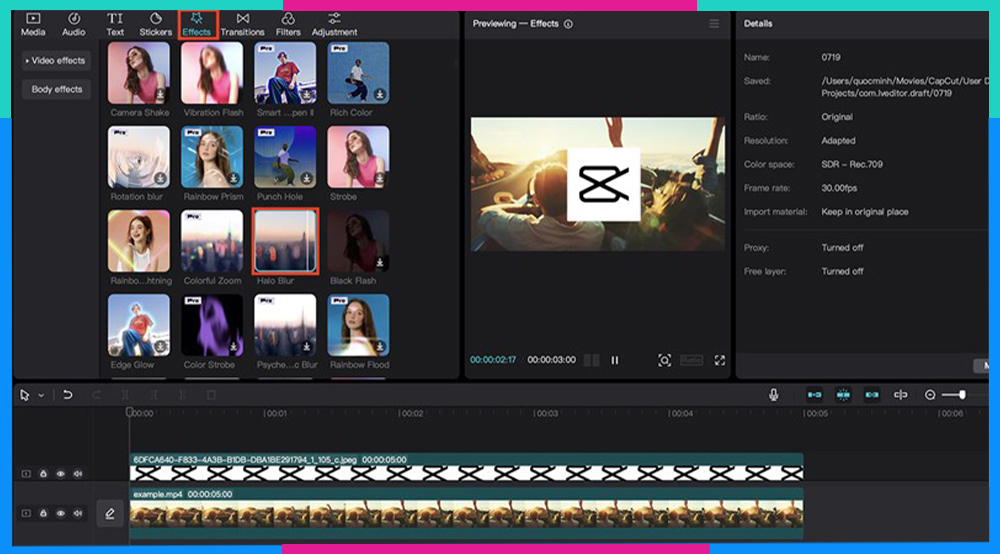Select the Camera Shake effect thumbnail
1000x554 pixels.
click(x=139, y=73)
